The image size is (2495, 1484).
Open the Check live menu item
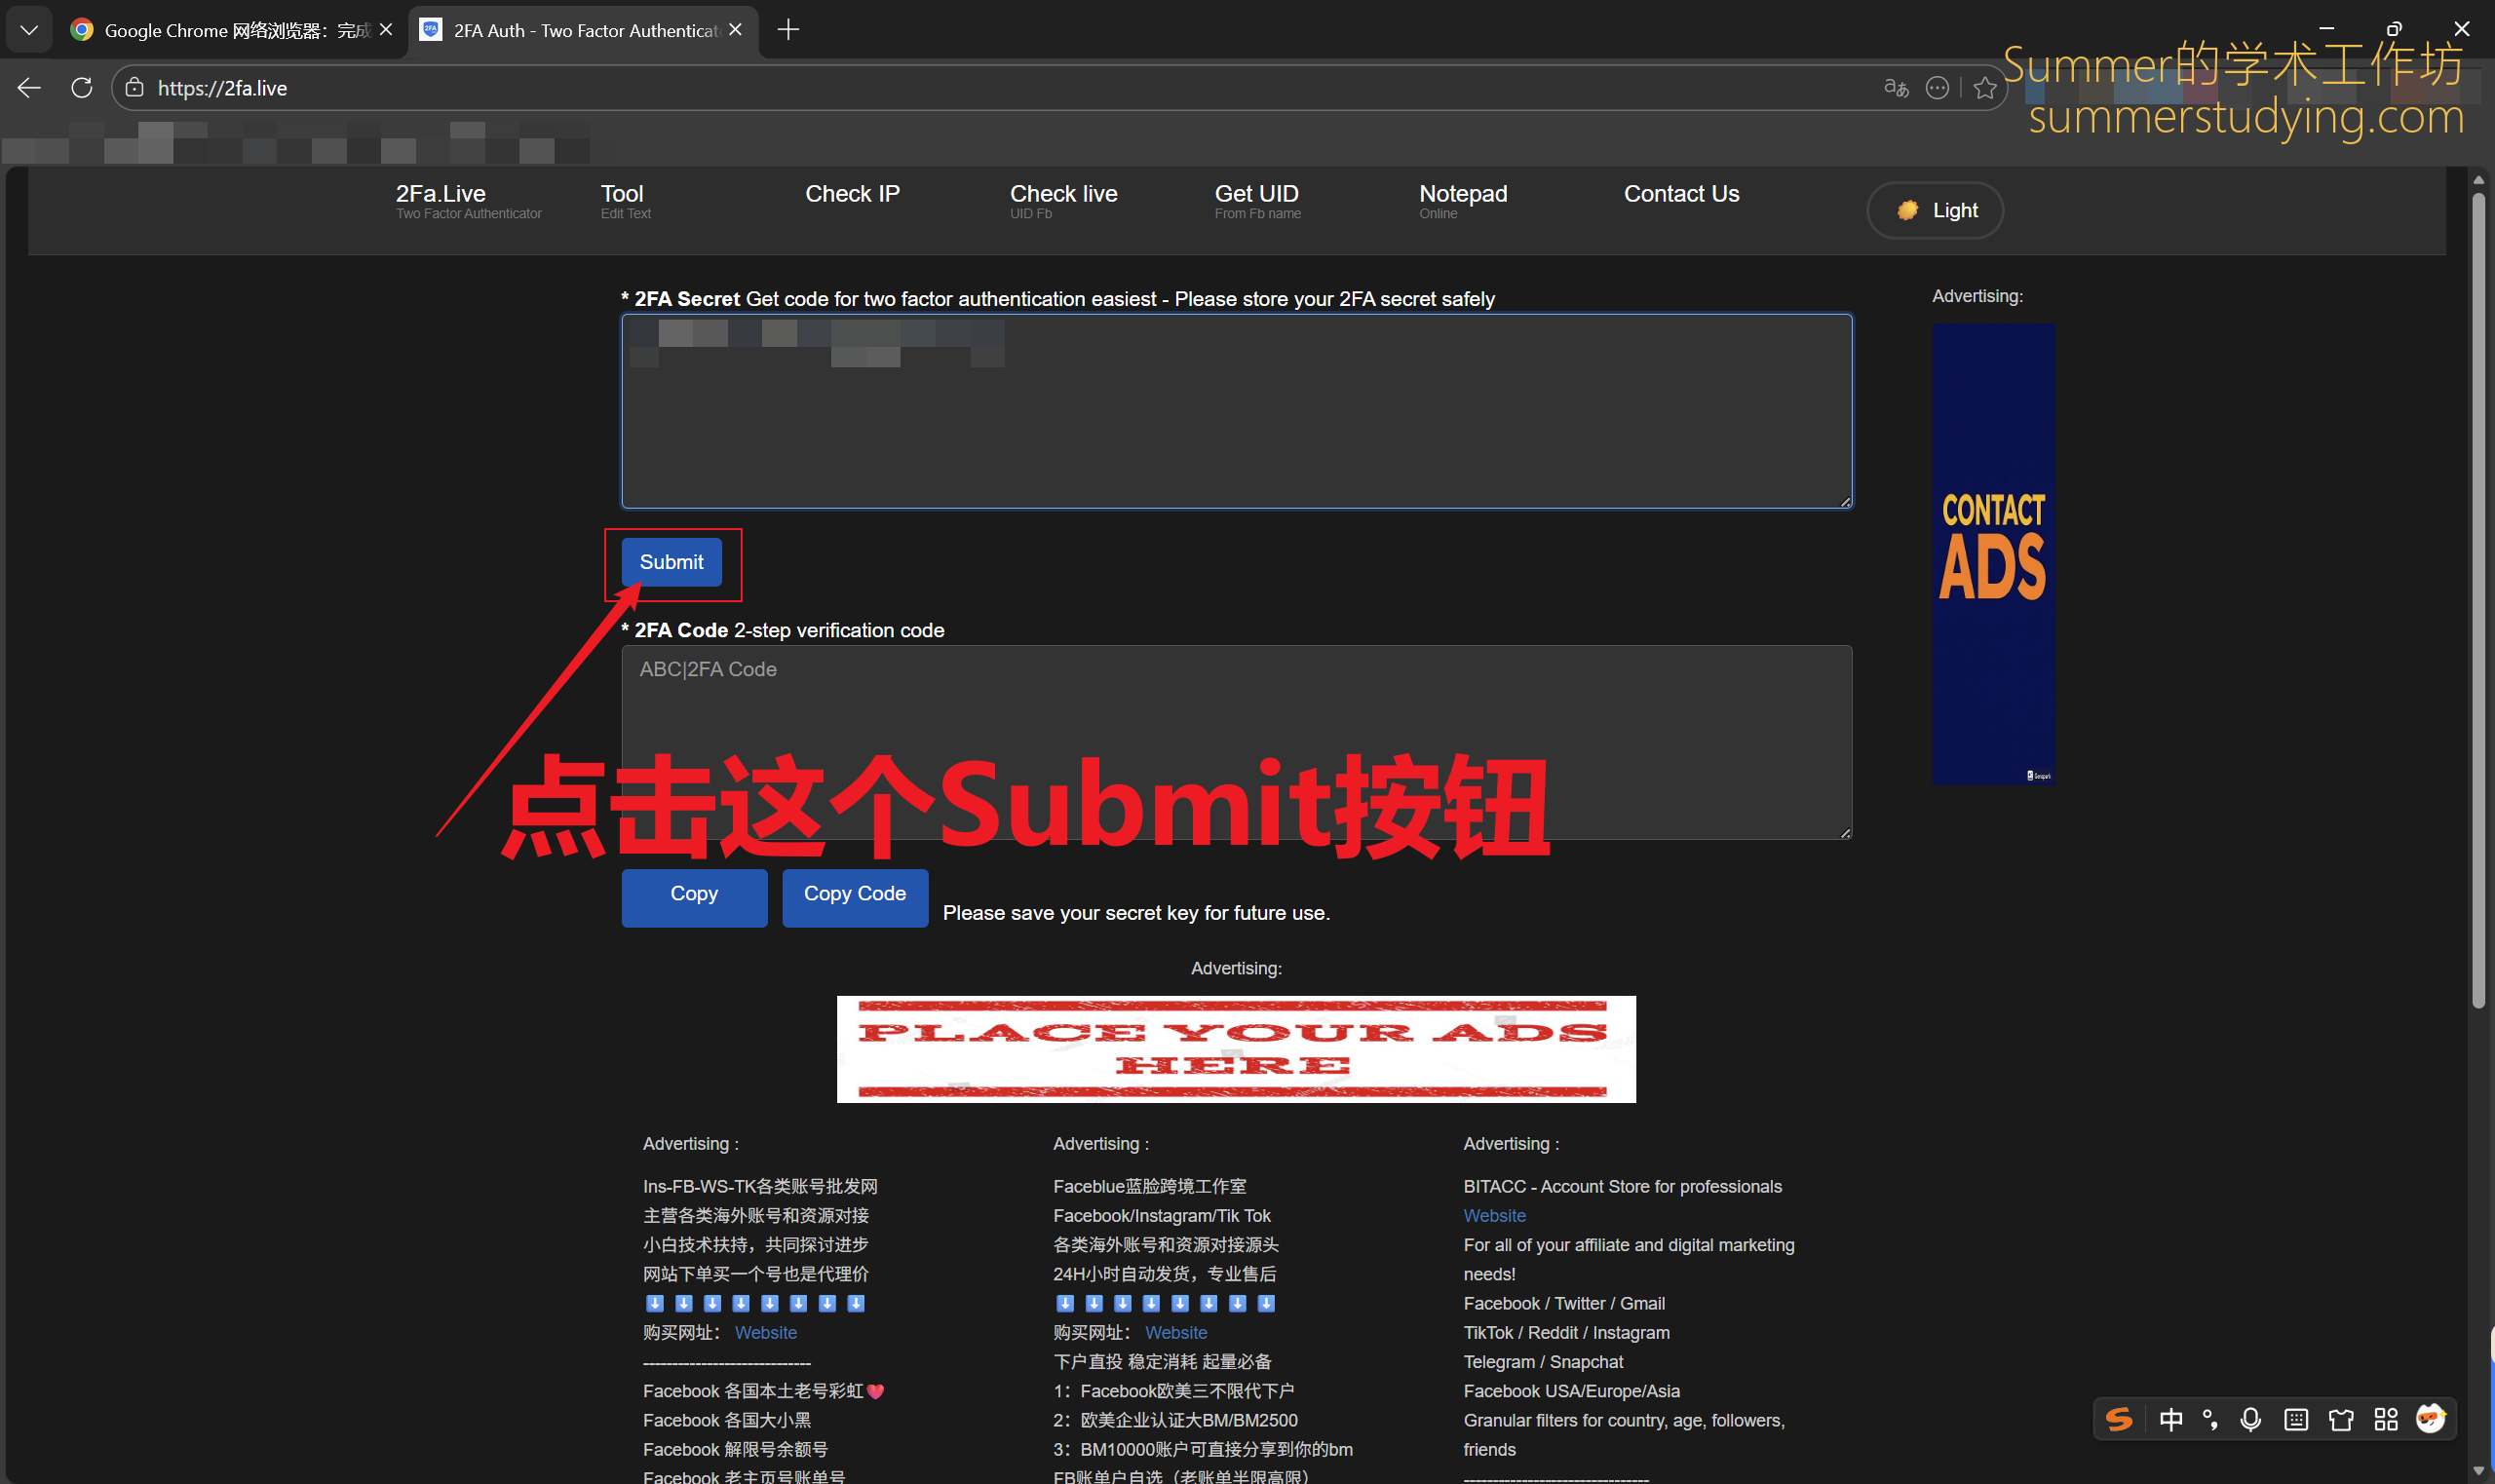tap(1063, 200)
